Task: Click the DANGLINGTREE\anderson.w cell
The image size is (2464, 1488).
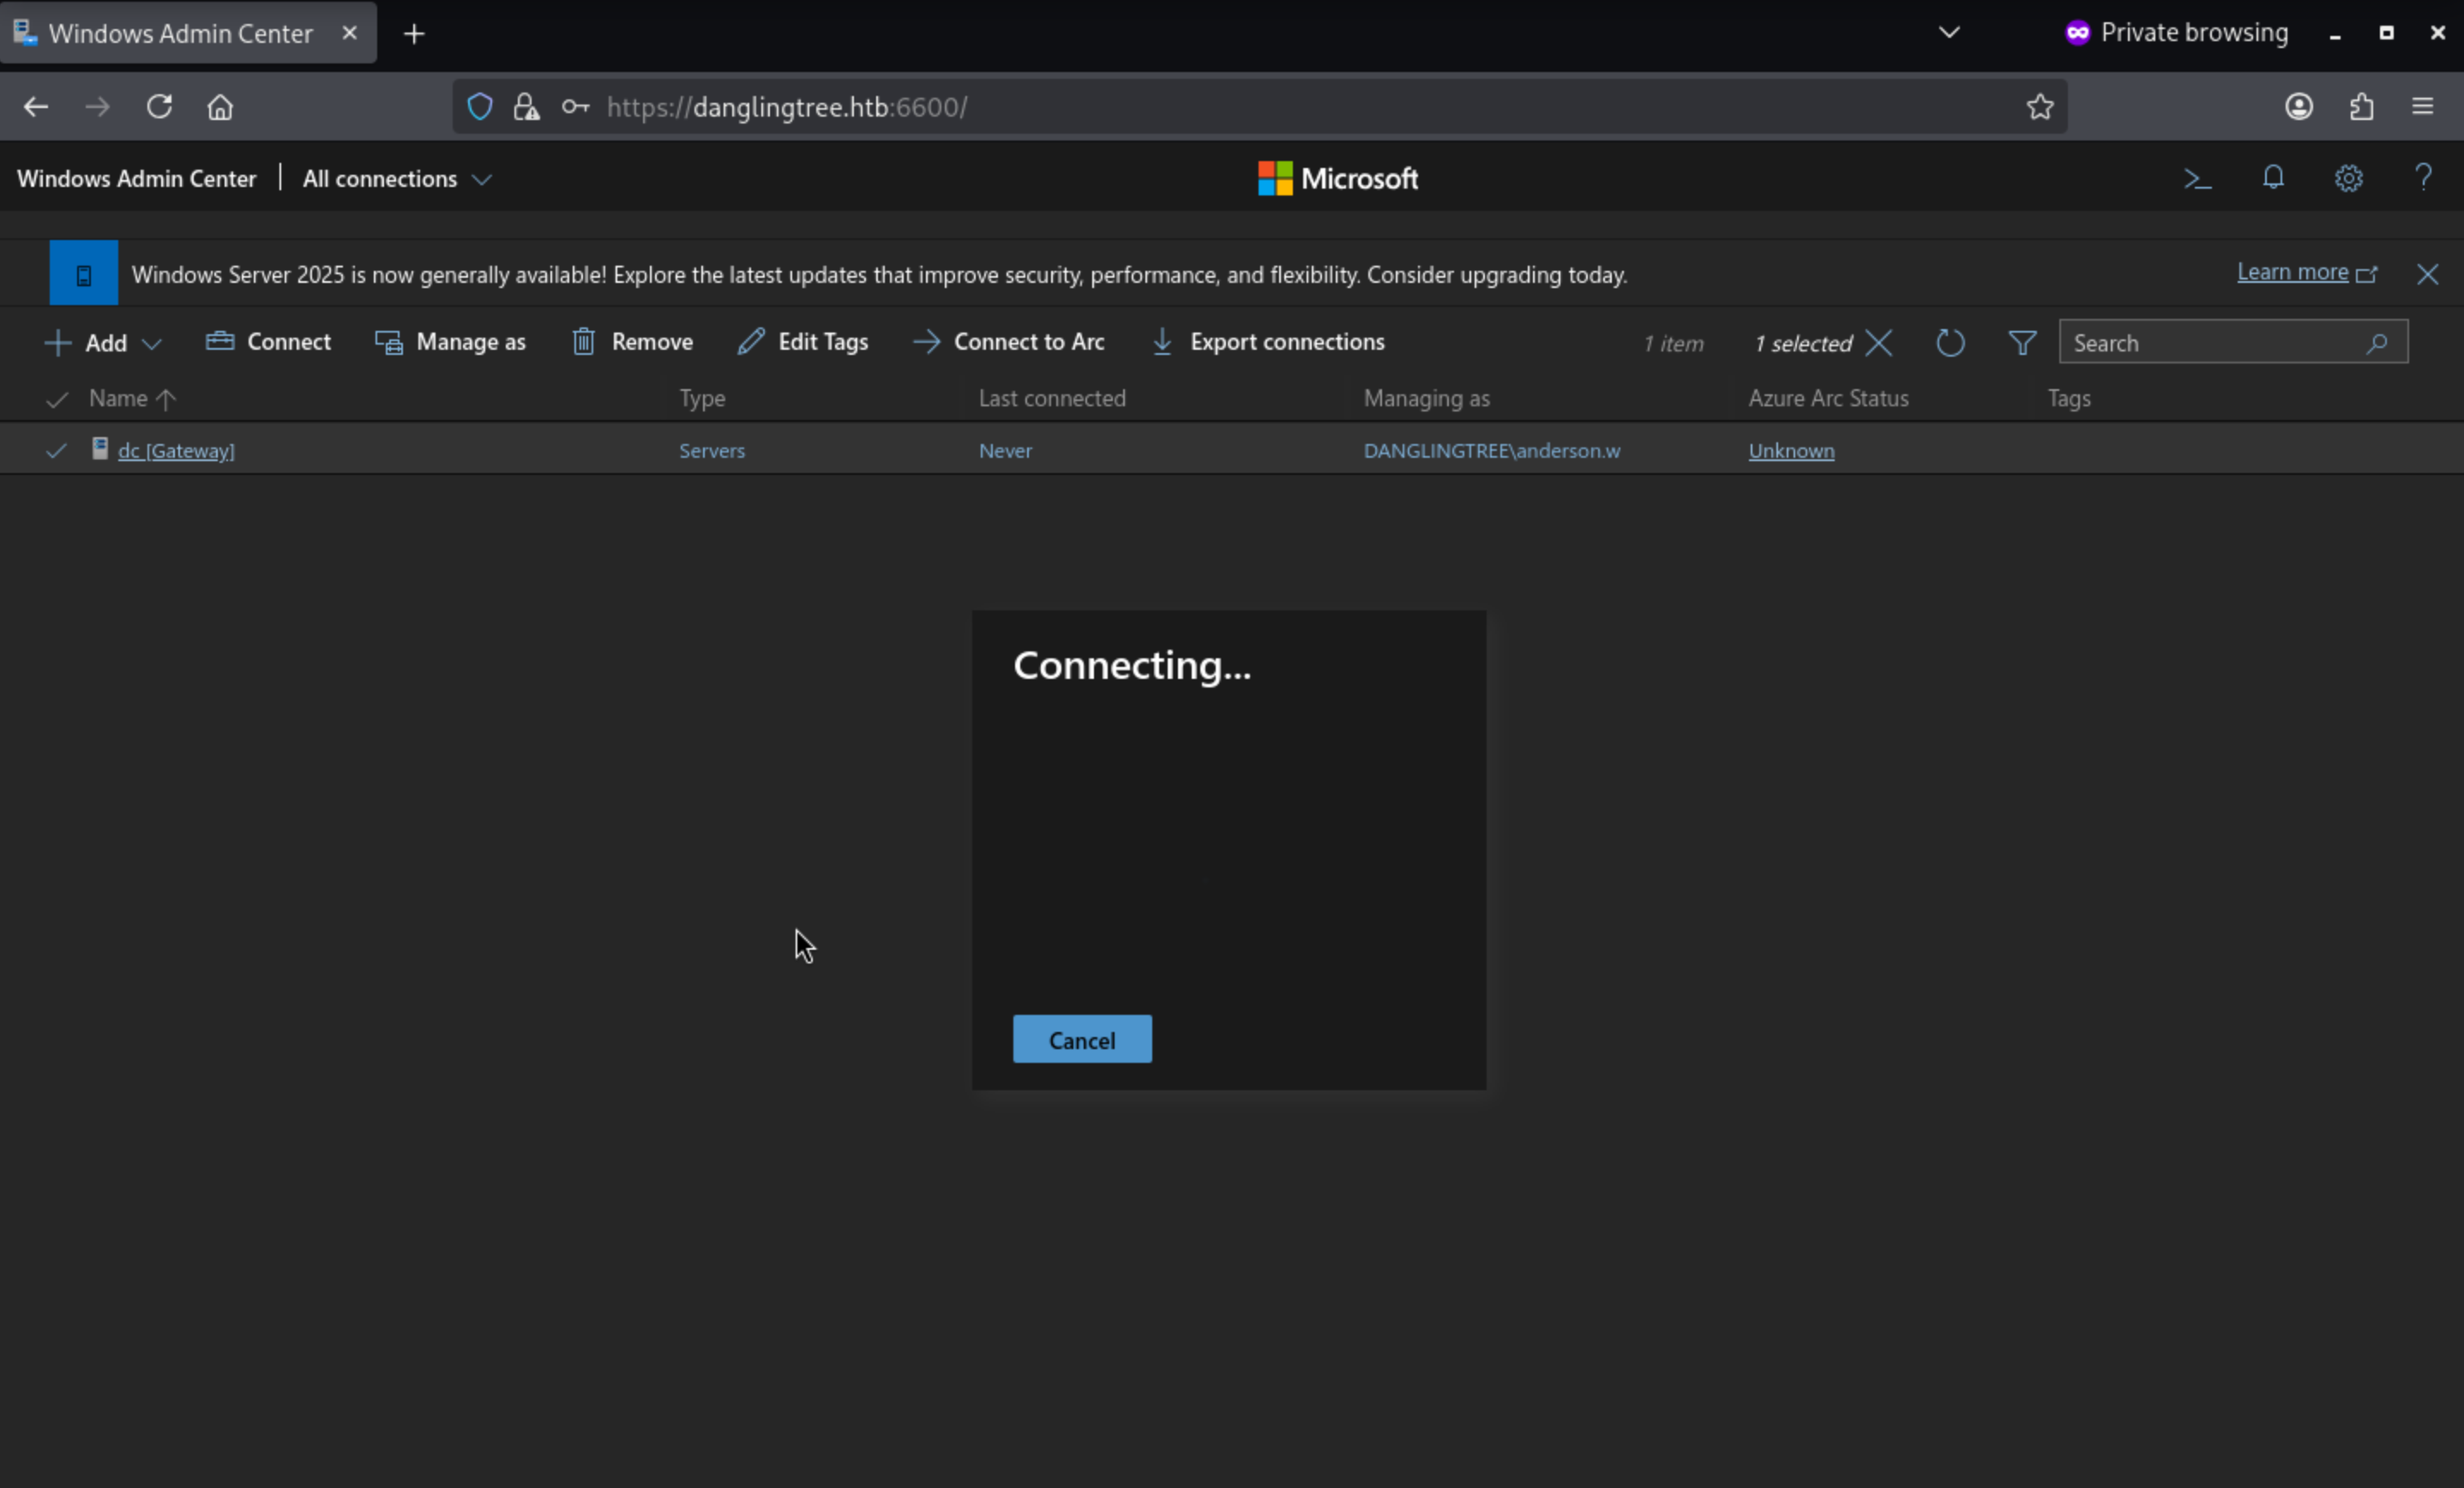Action: [x=1492, y=451]
